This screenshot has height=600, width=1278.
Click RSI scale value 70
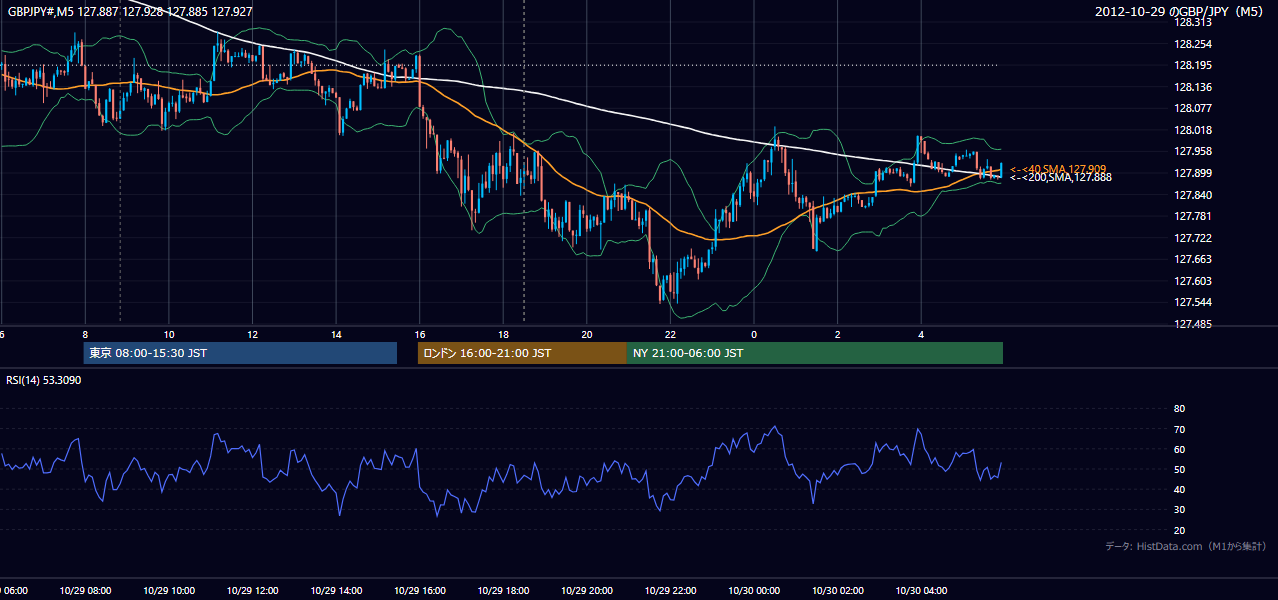point(1179,429)
